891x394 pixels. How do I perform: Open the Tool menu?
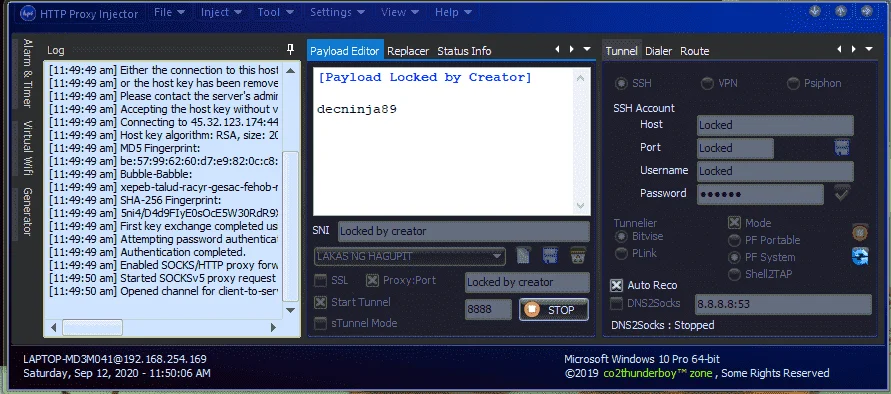pos(275,12)
